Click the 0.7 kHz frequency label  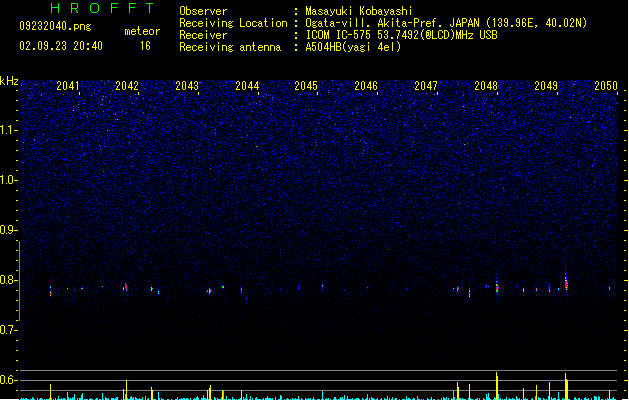[x=8, y=330]
